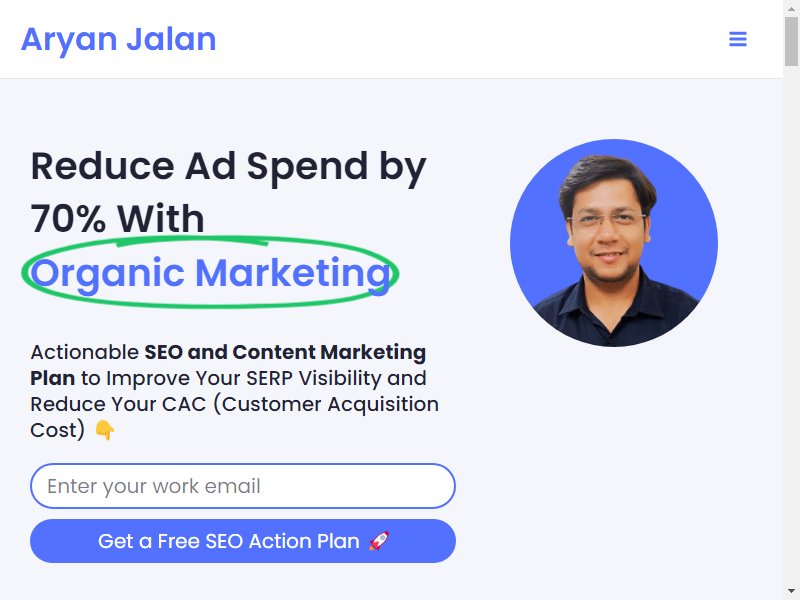
Task: Click the Enter your work email placeholder
Action: 154,486
